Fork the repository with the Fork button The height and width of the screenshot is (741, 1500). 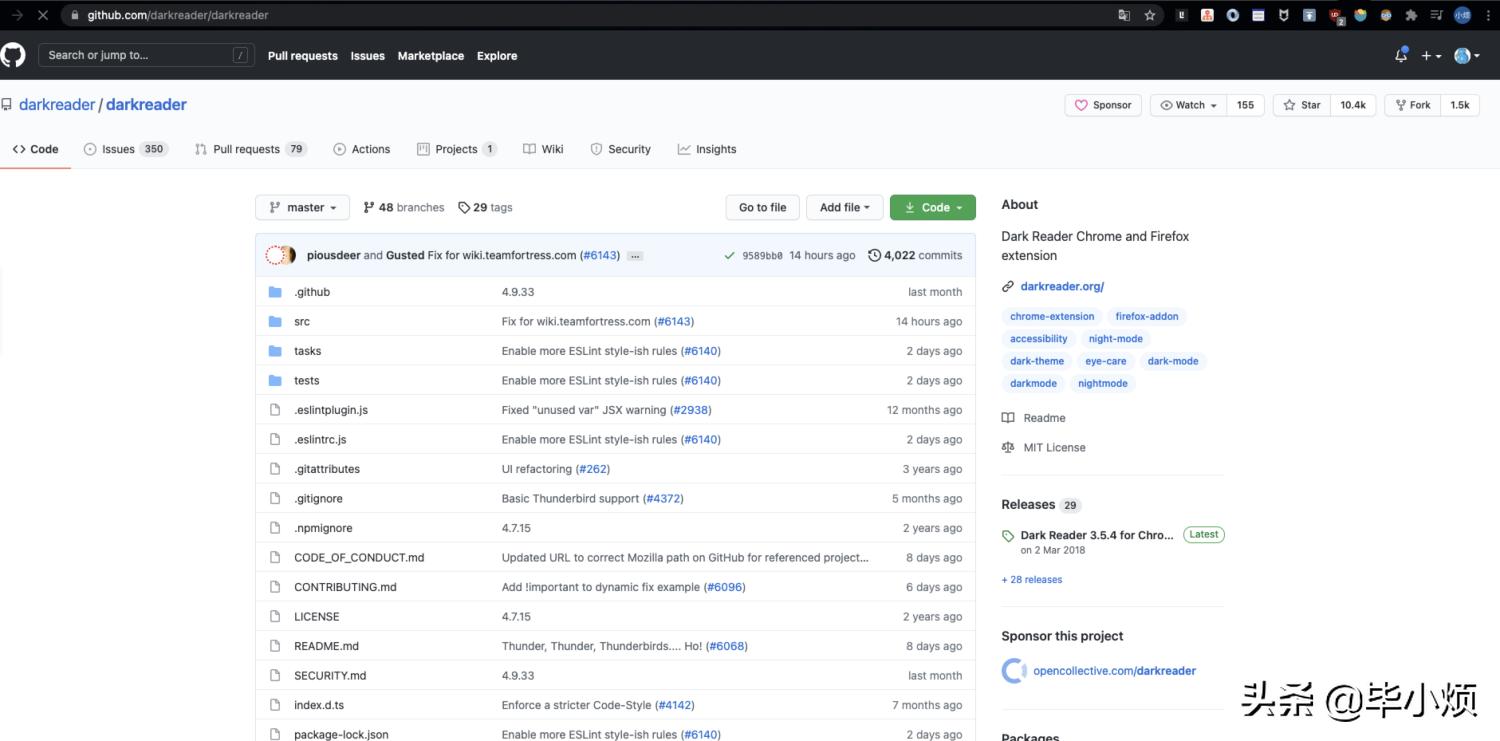coord(1411,105)
